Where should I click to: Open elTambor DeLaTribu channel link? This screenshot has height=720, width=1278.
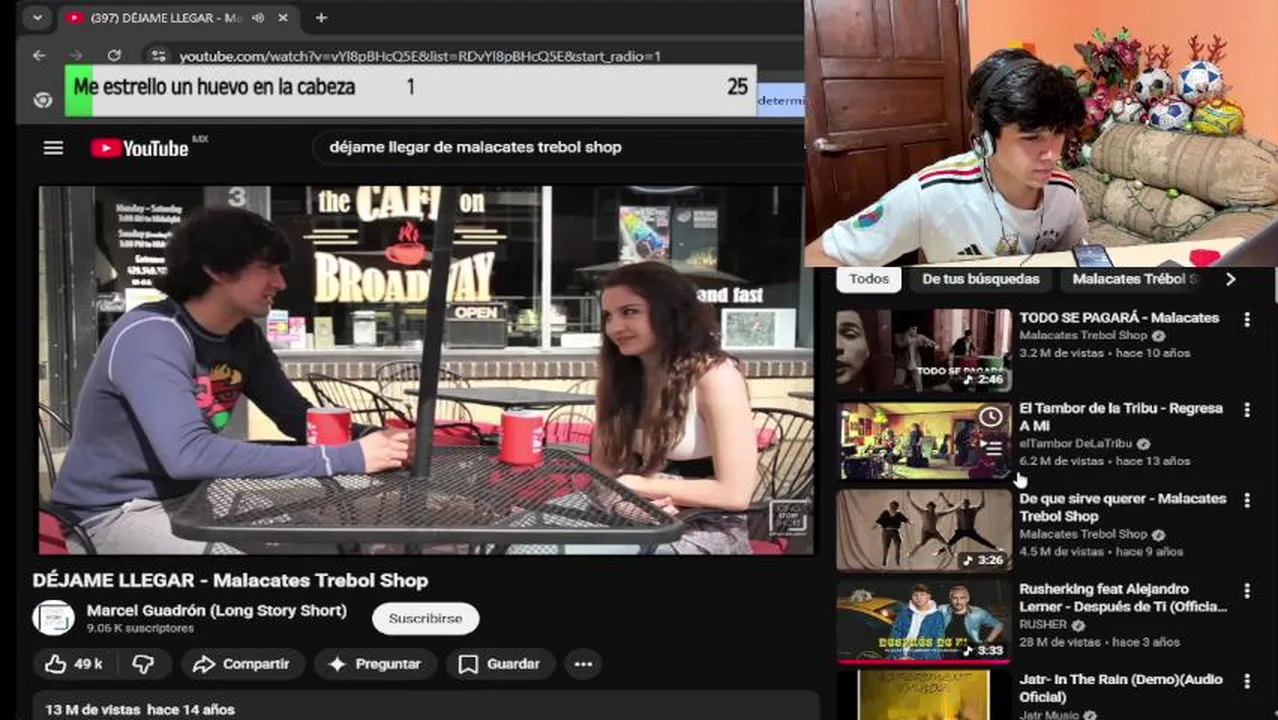point(1077,444)
